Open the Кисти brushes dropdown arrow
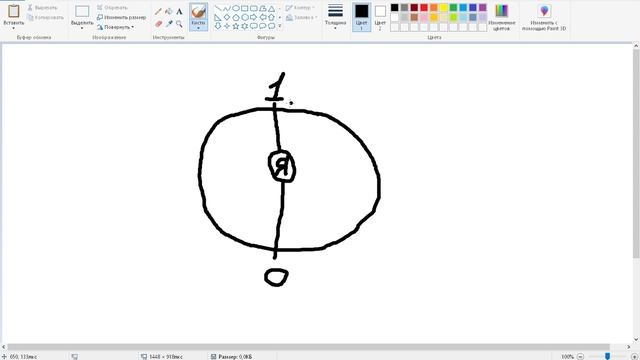The width and height of the screenshot is (640, 360). [x=198, y=28]
